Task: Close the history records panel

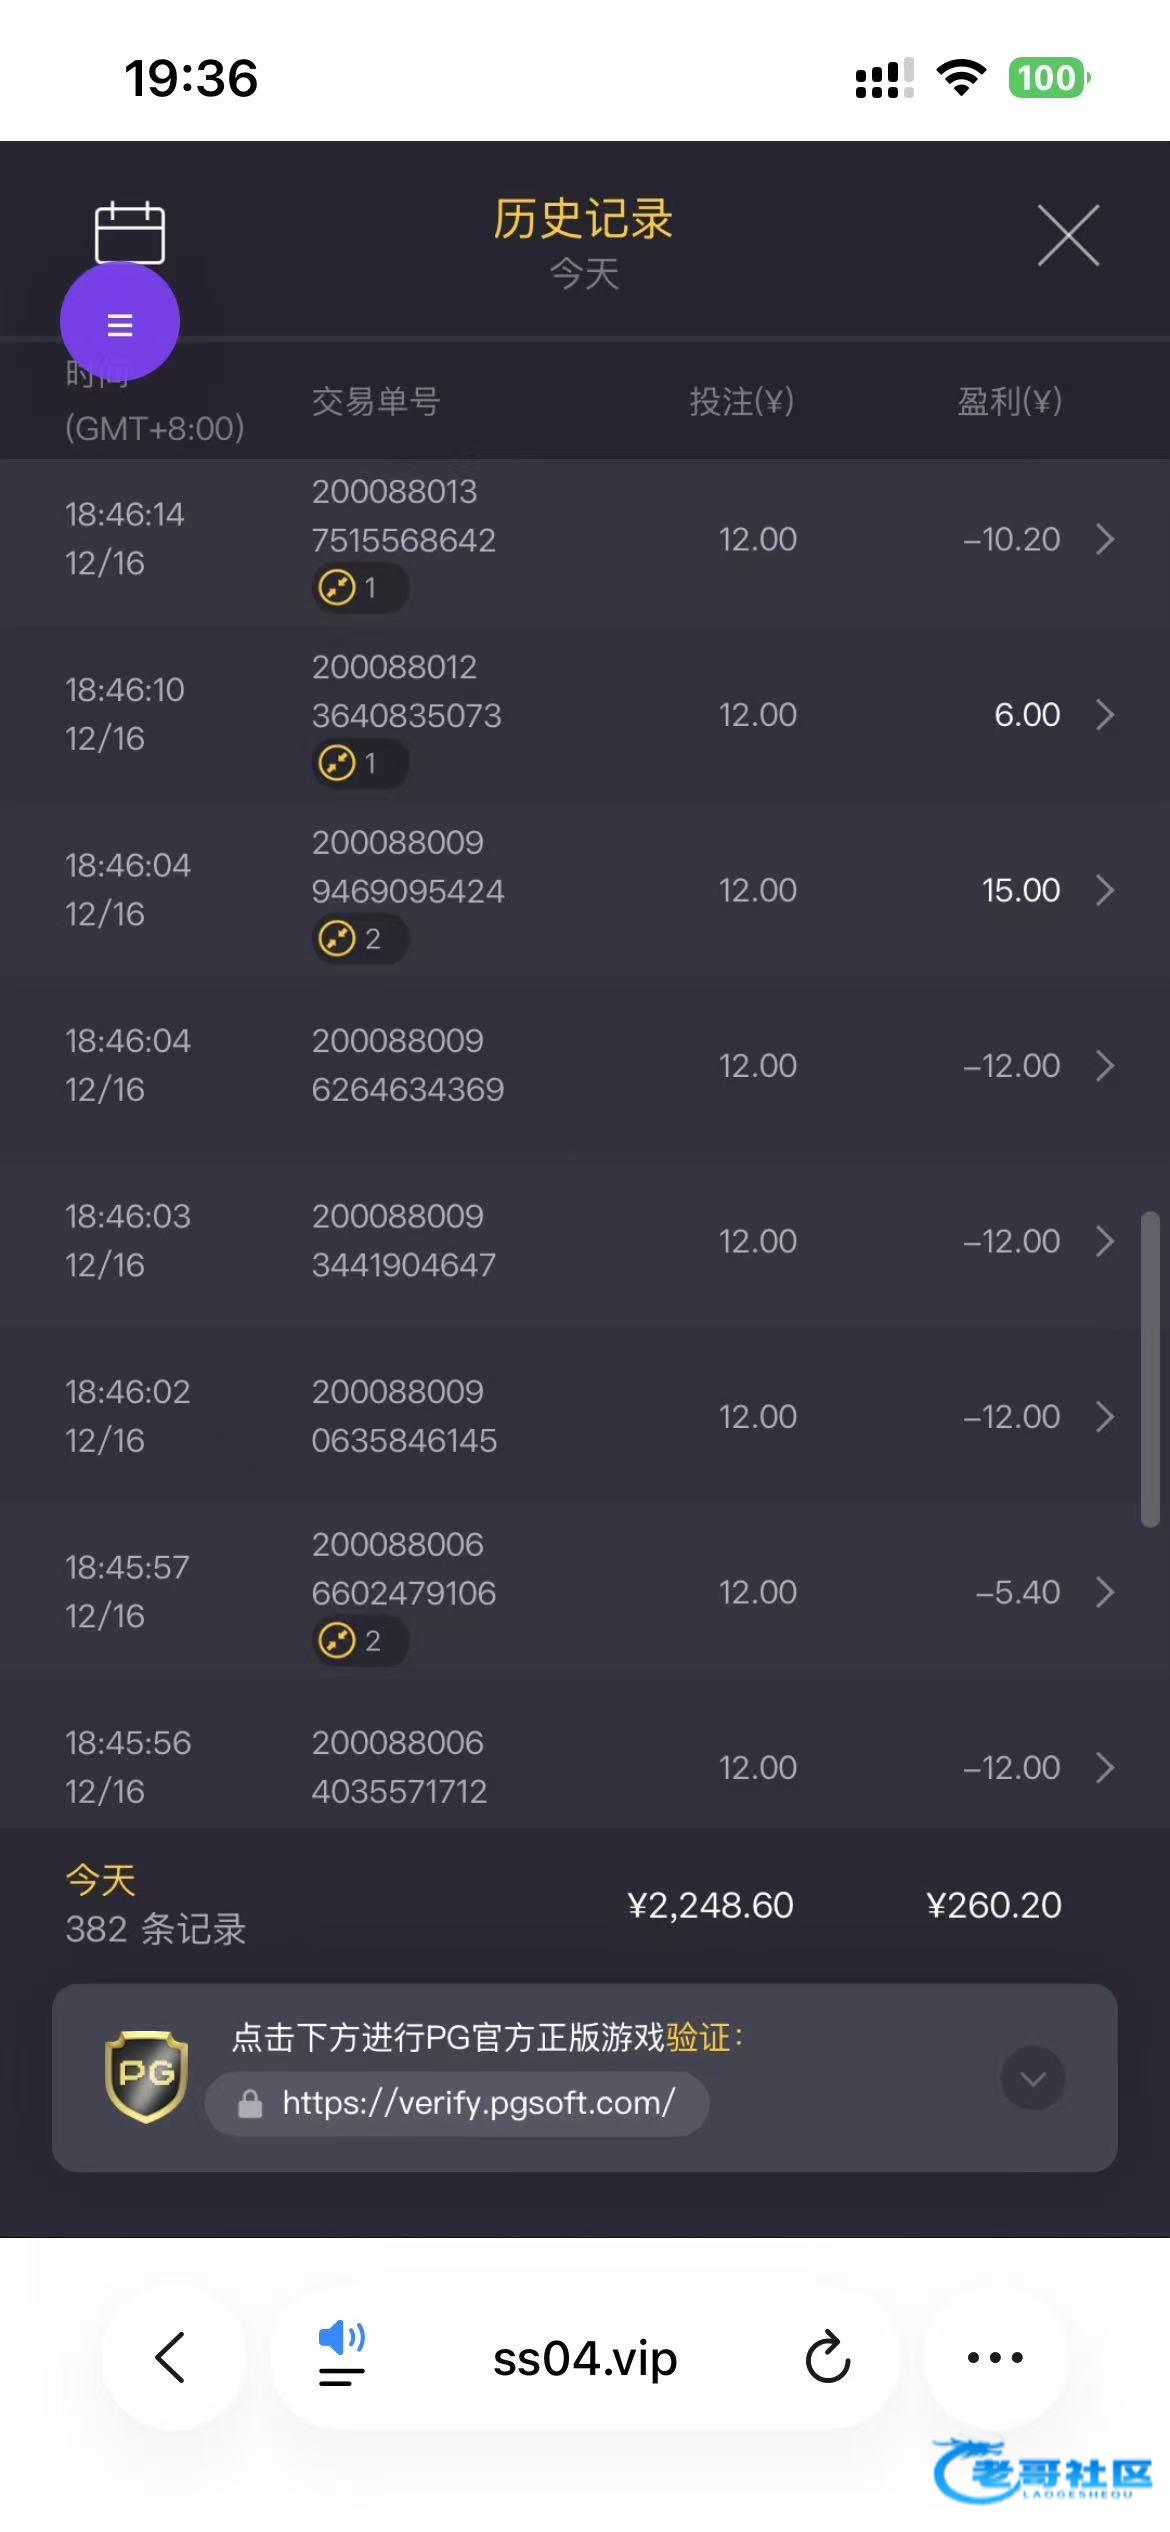Action: pos(1068,236)
